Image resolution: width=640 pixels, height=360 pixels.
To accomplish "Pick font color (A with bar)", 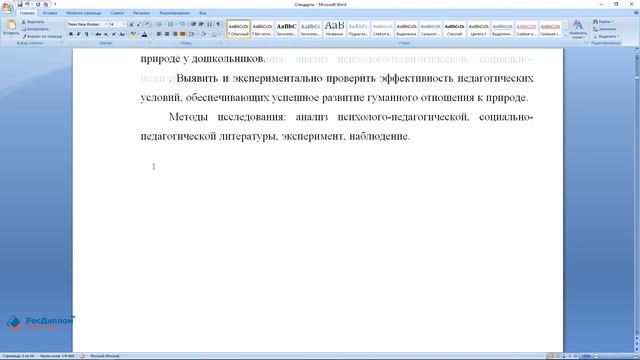I will 144,34.
